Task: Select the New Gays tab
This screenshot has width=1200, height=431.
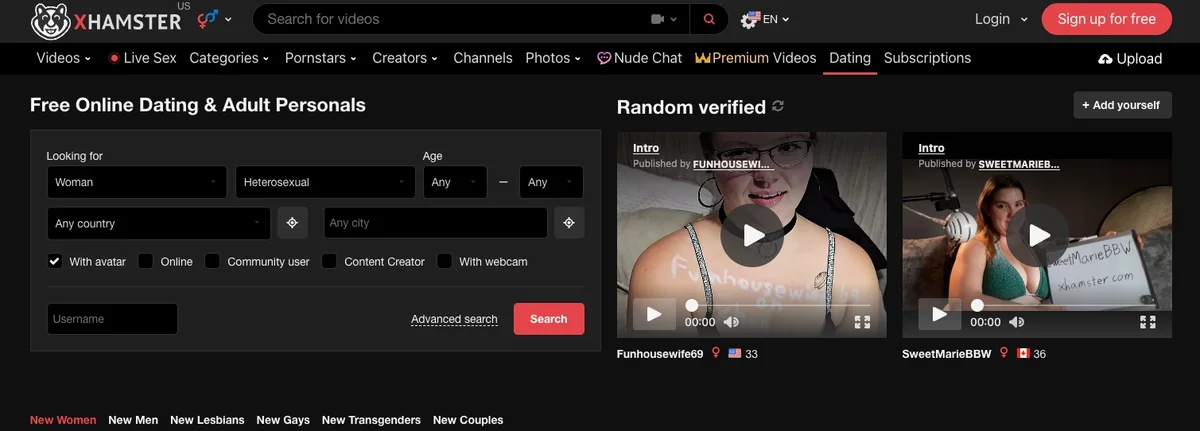Action: pos(283,420)
